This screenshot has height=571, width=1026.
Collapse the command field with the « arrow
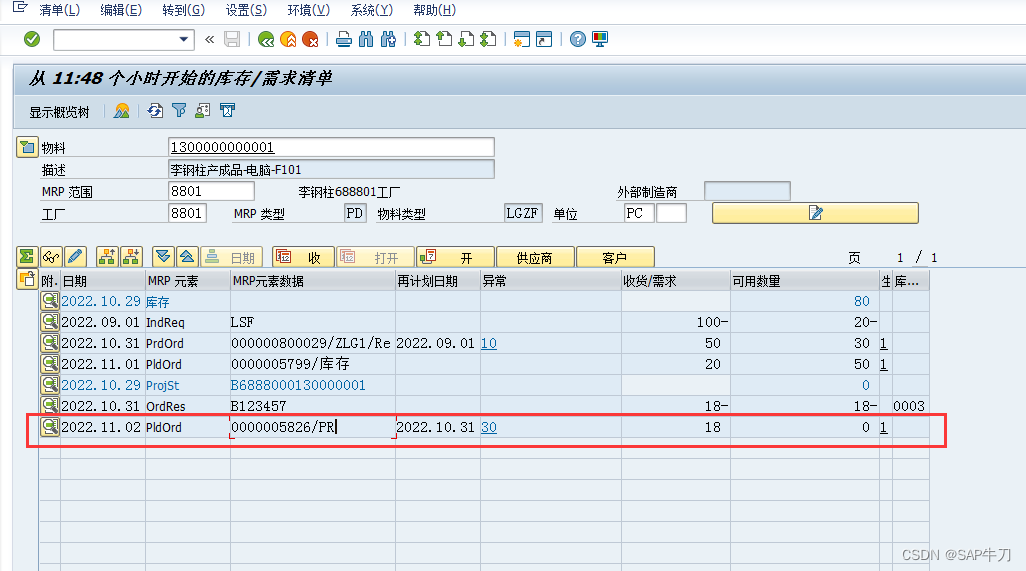point(209,39)
